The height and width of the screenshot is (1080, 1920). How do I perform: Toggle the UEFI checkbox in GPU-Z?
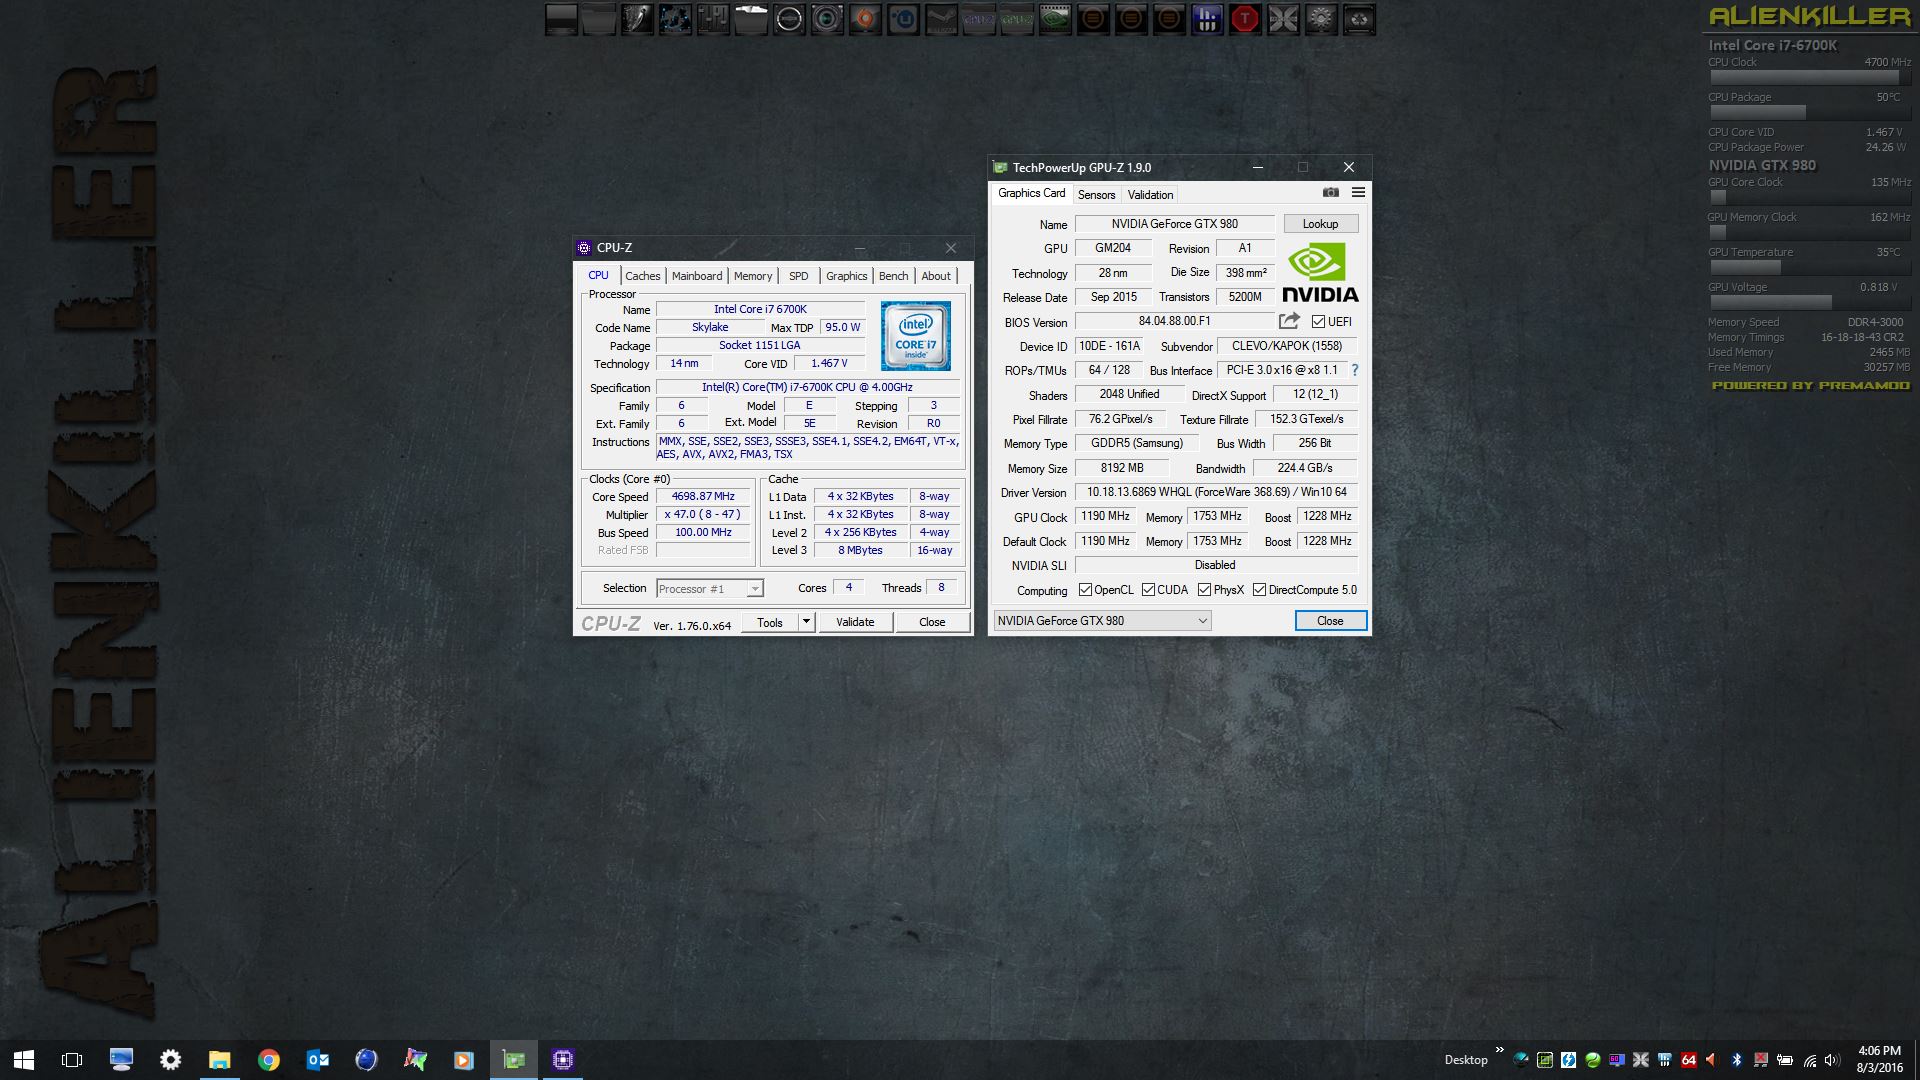pos(1318,322)
